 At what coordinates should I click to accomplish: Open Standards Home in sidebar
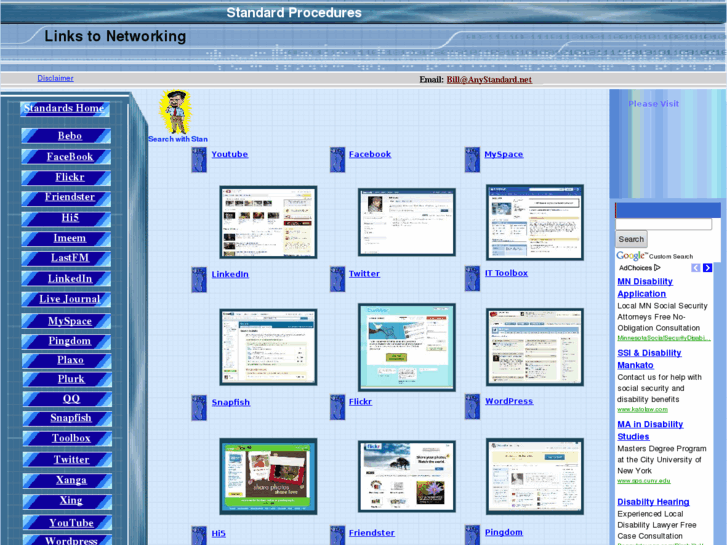pos(65,109)
